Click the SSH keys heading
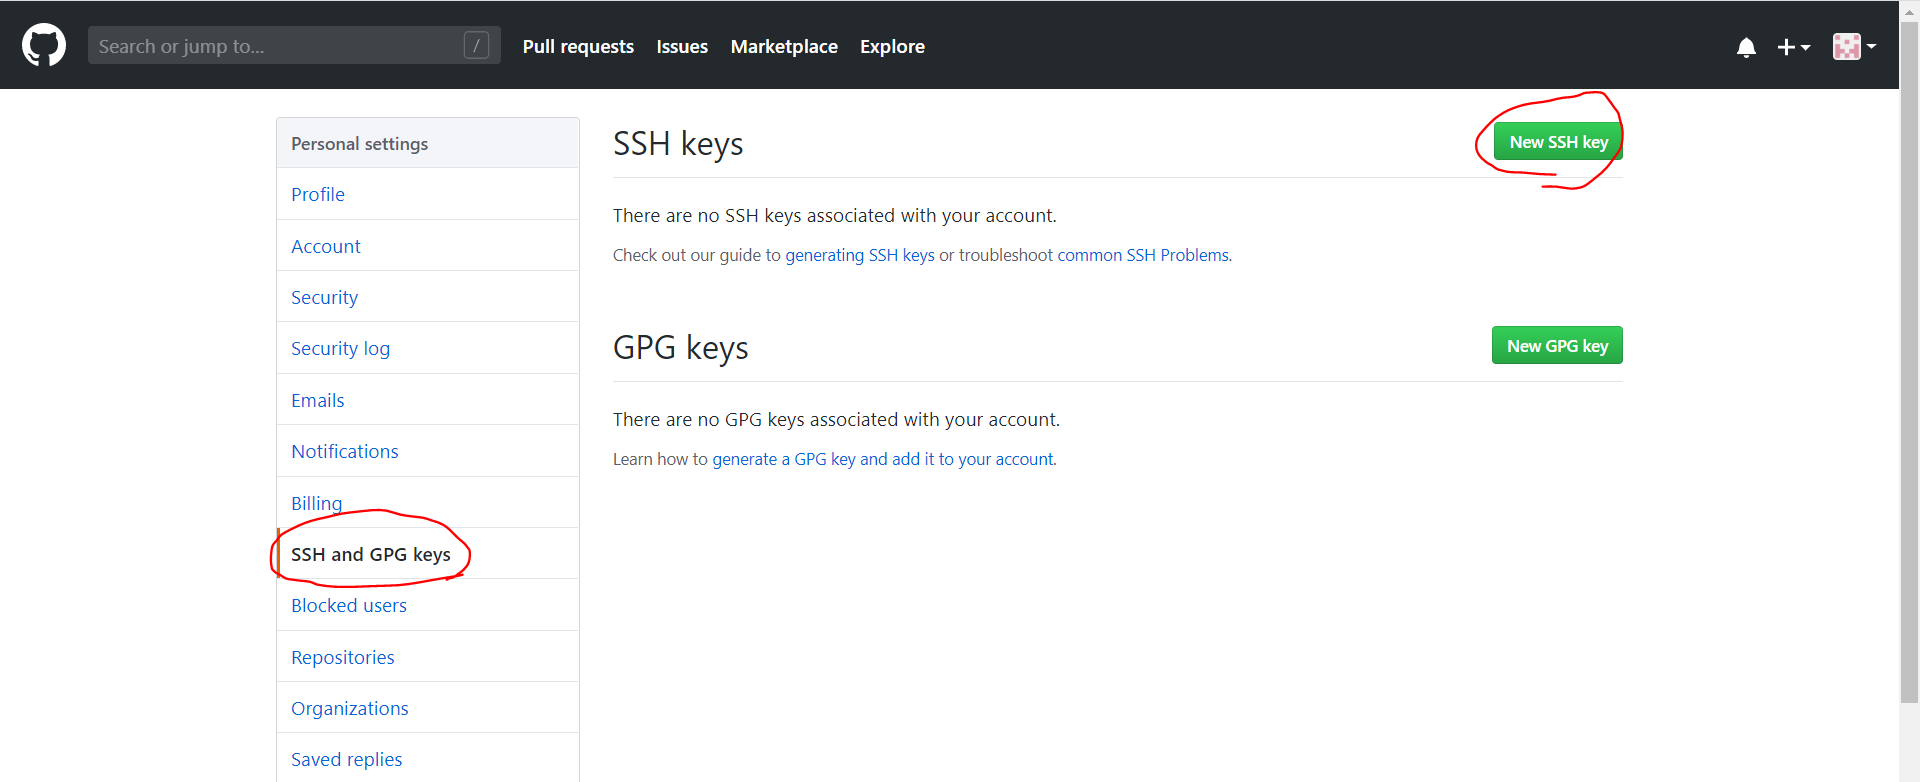Image resolution: width=1920 pixels, height=782 pixels. [678, 144]
